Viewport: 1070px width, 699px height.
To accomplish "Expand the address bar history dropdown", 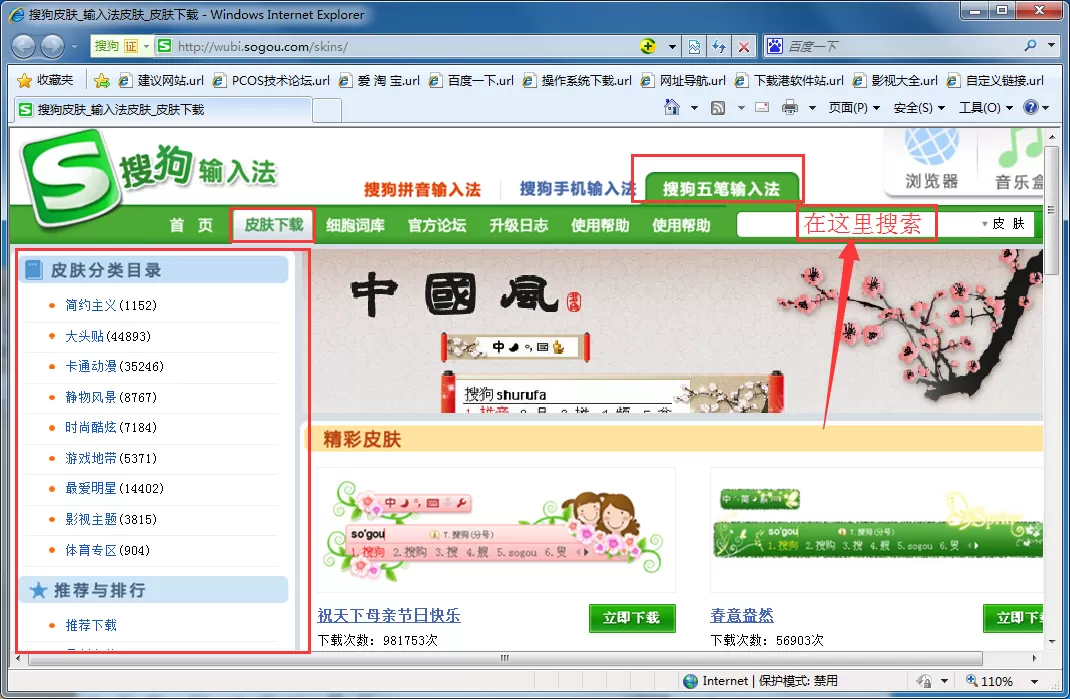I will (672, 46).
